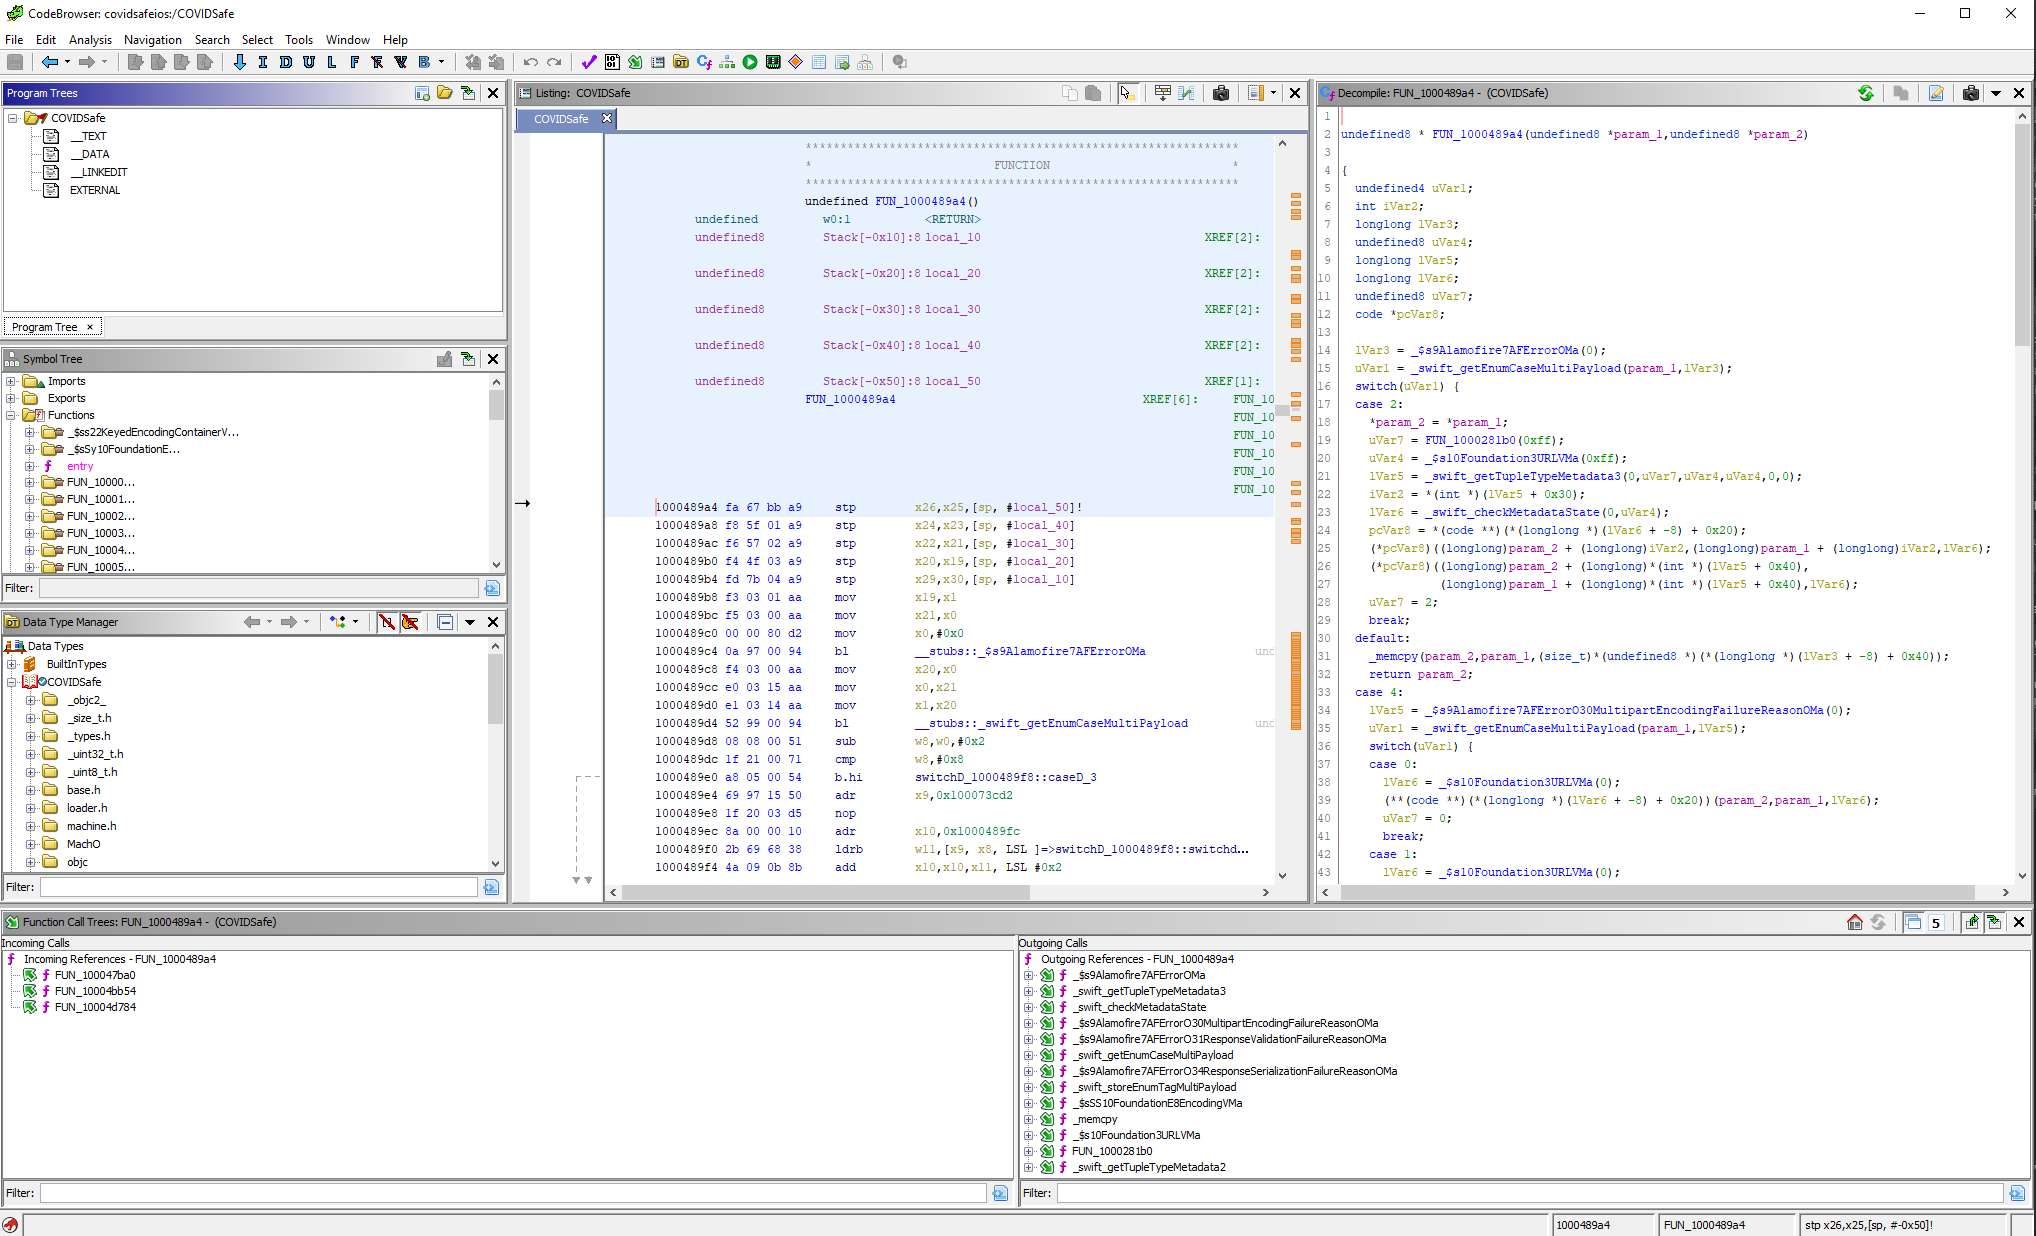Display the Decompiler via Cf toolbar icon
This screenshot has height=1236, width=2036.
point(704,62)
